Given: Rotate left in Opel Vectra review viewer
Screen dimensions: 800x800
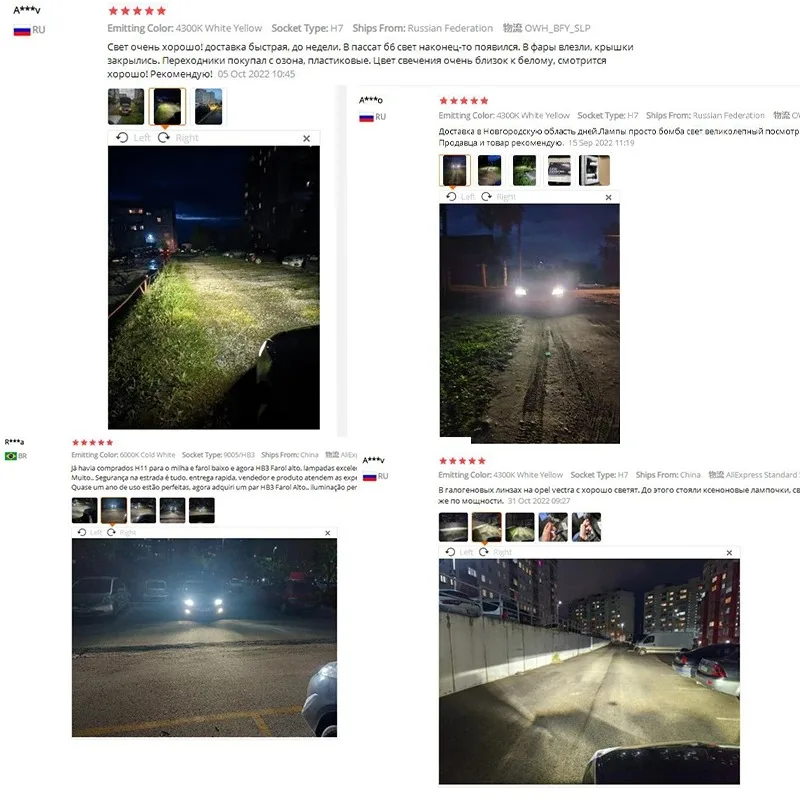Looking at the screenshot, I should click(459, 552).
